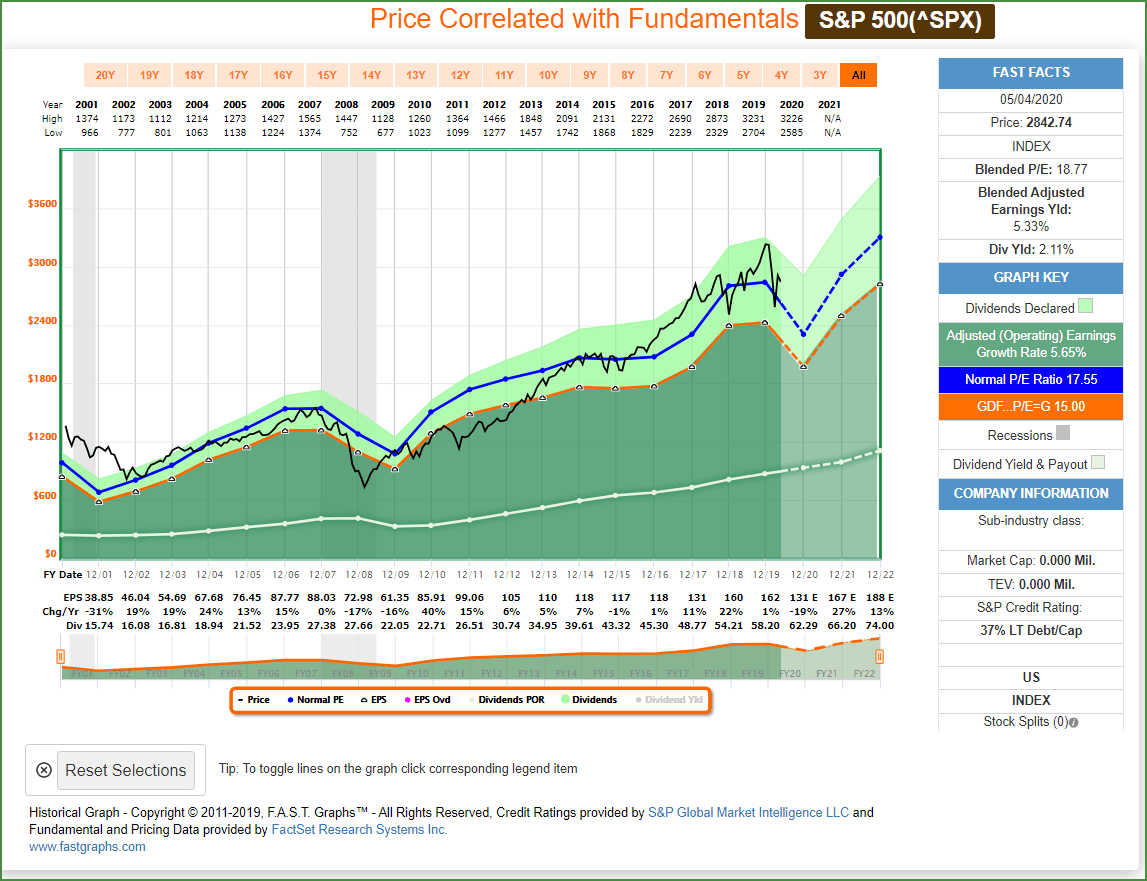Click the Recessions gray swatch
The image size is (1147, 881).
point(1063,433)
